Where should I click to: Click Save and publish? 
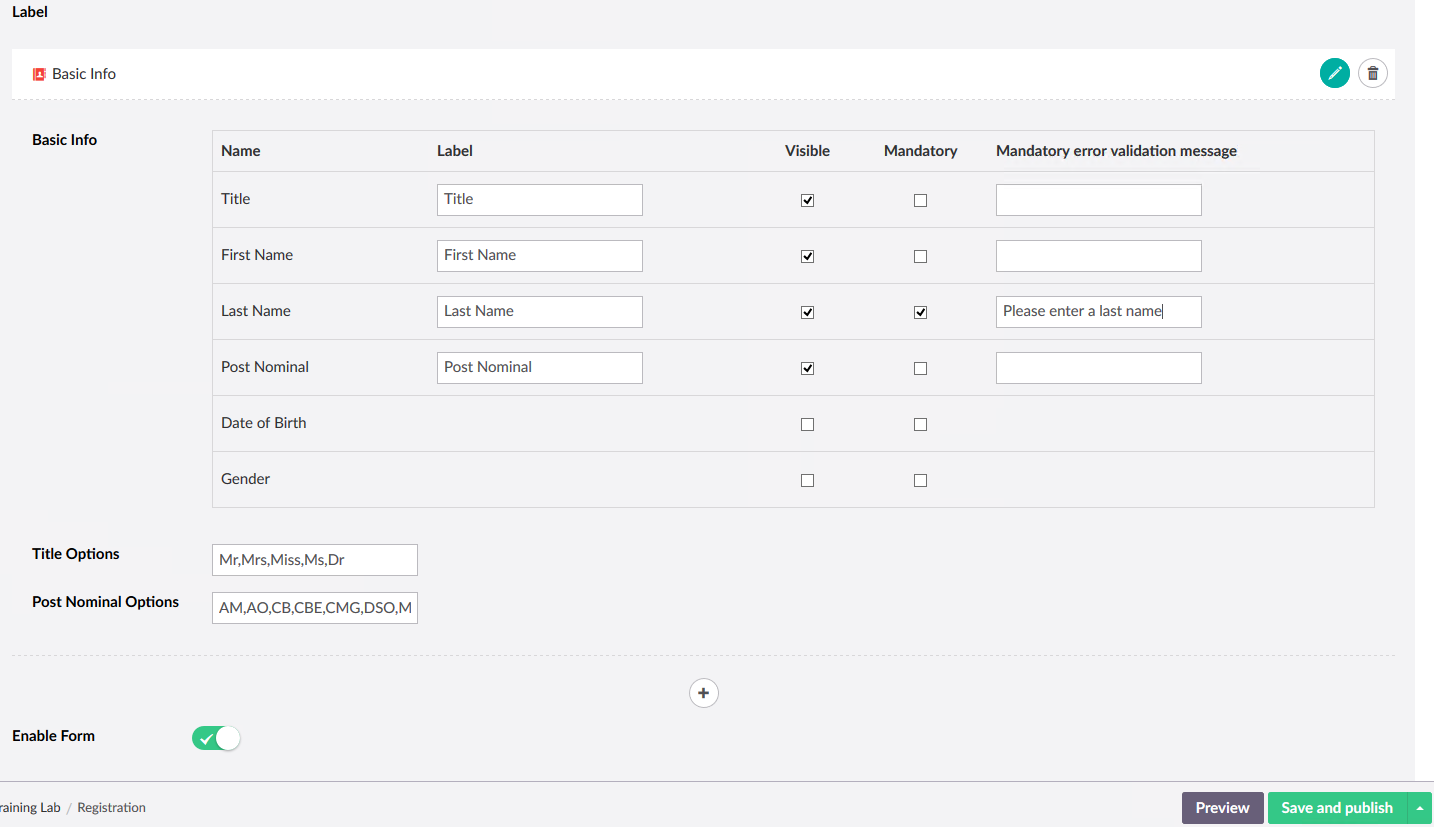click(x=1337, y=807)
